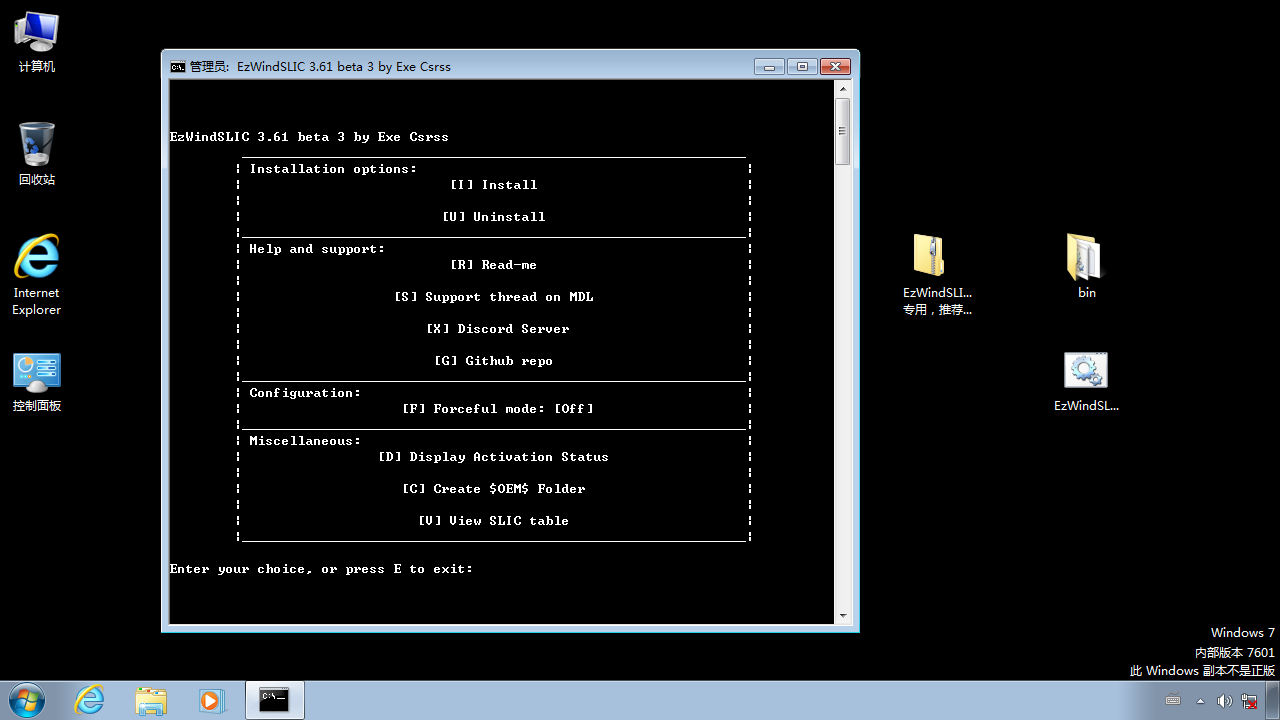Screen dimensions: 1280x720
Task: Click the Windows Start orb
Action: [x=27, y=700]
